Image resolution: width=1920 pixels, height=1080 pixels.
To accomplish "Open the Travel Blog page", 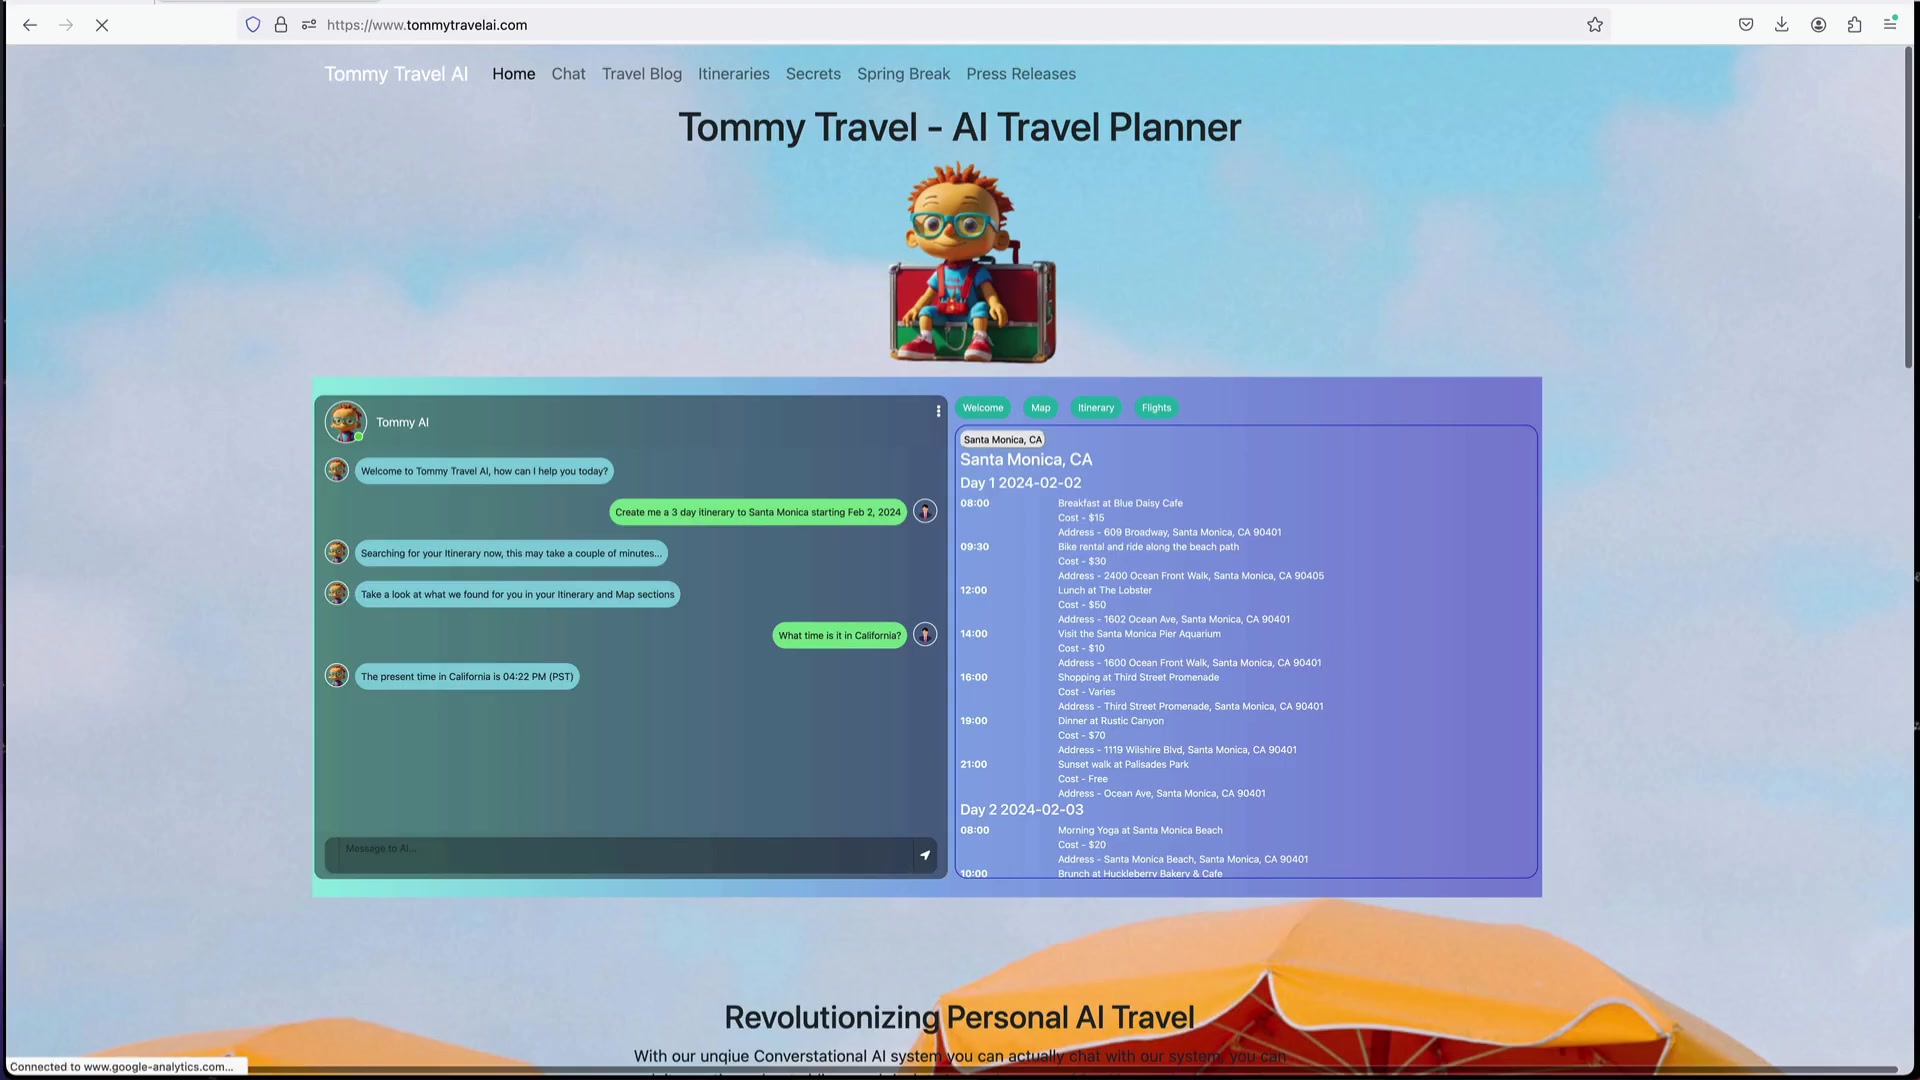I will click(x=642, y=74).
